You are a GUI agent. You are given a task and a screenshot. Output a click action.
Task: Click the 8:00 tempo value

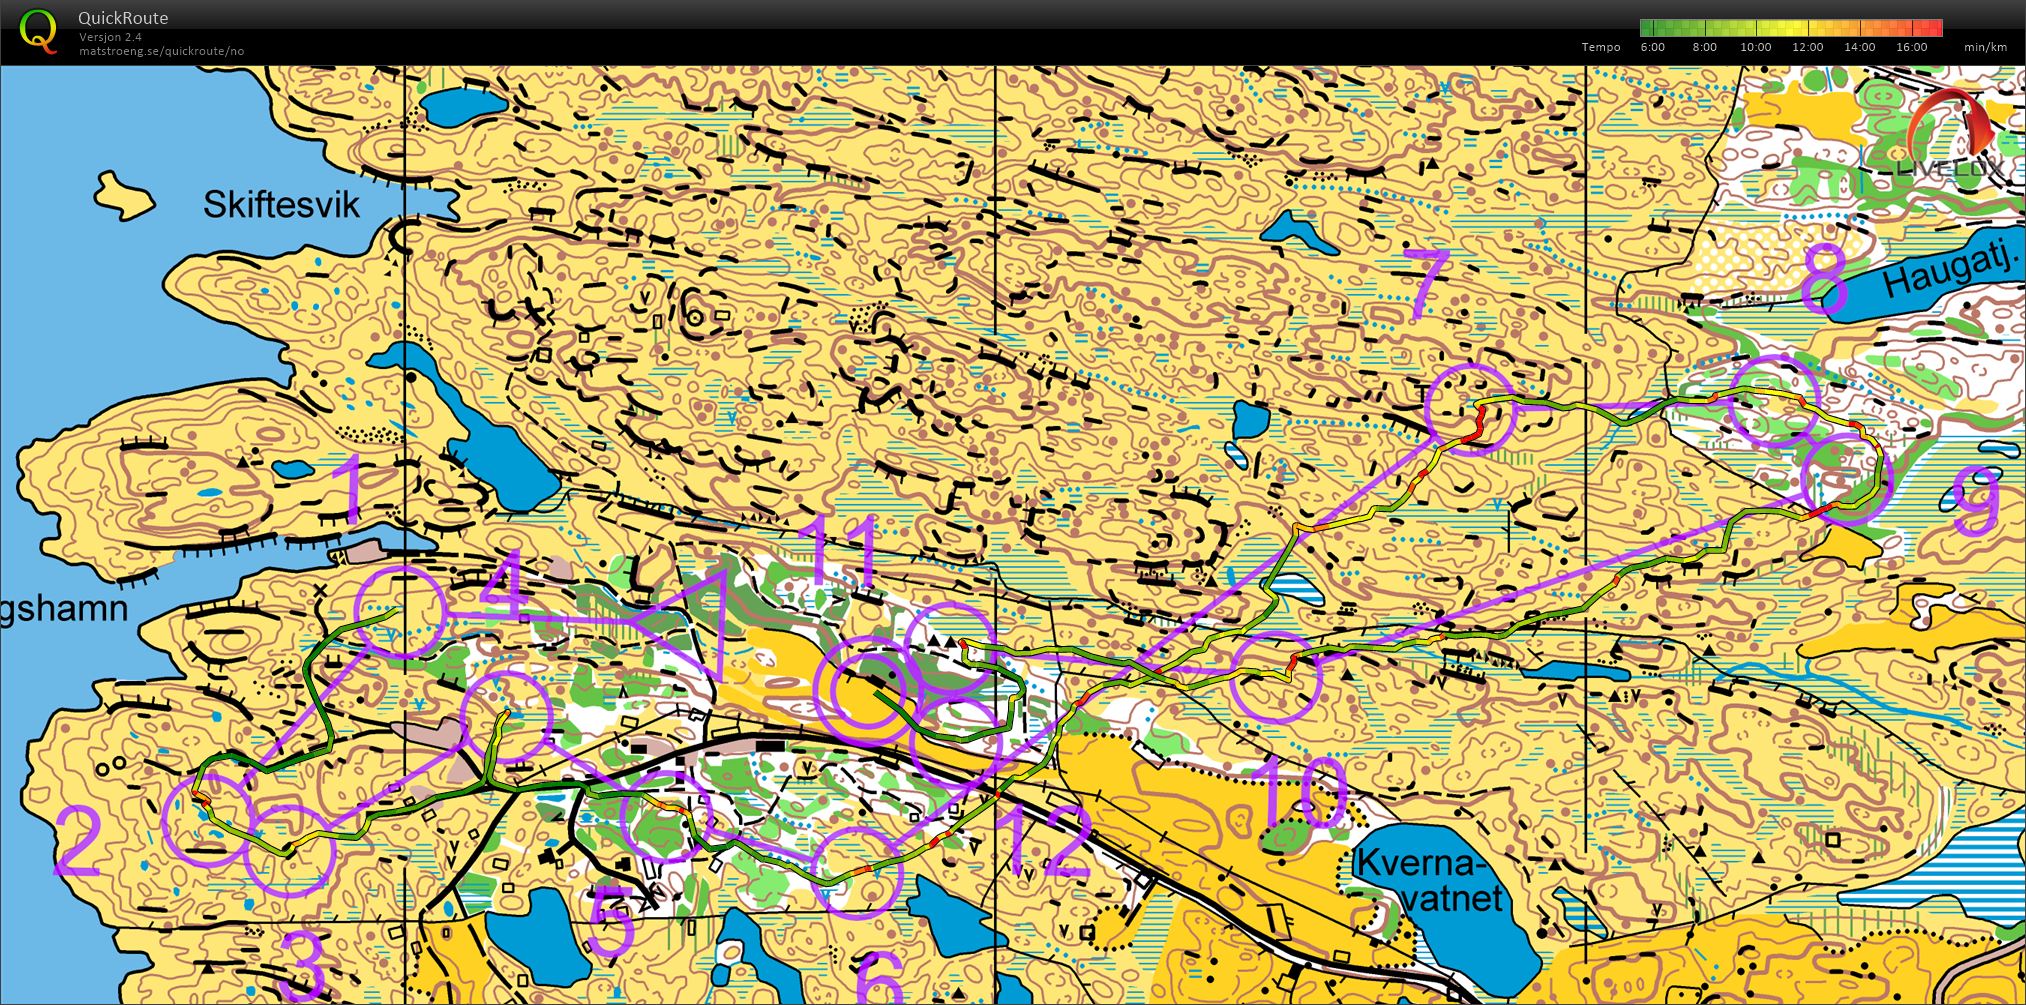tap(1704, 47)
